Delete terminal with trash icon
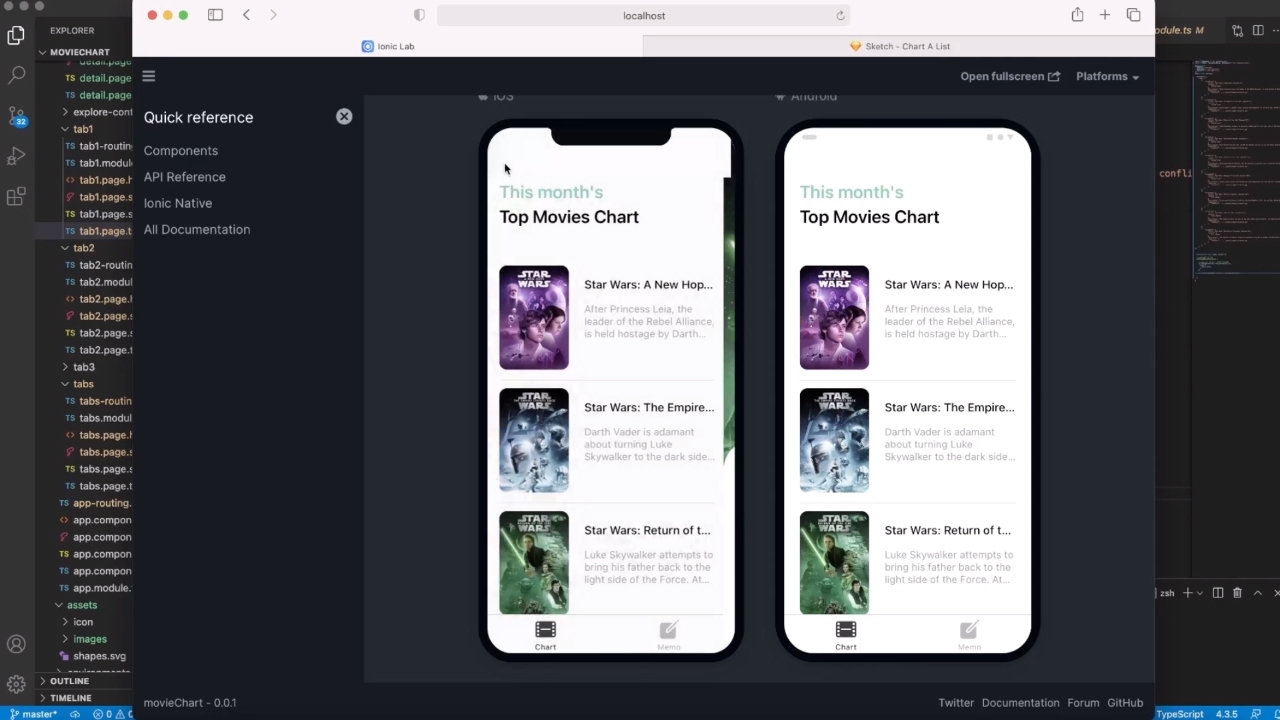The image size is (1280, 720). 1237,593
